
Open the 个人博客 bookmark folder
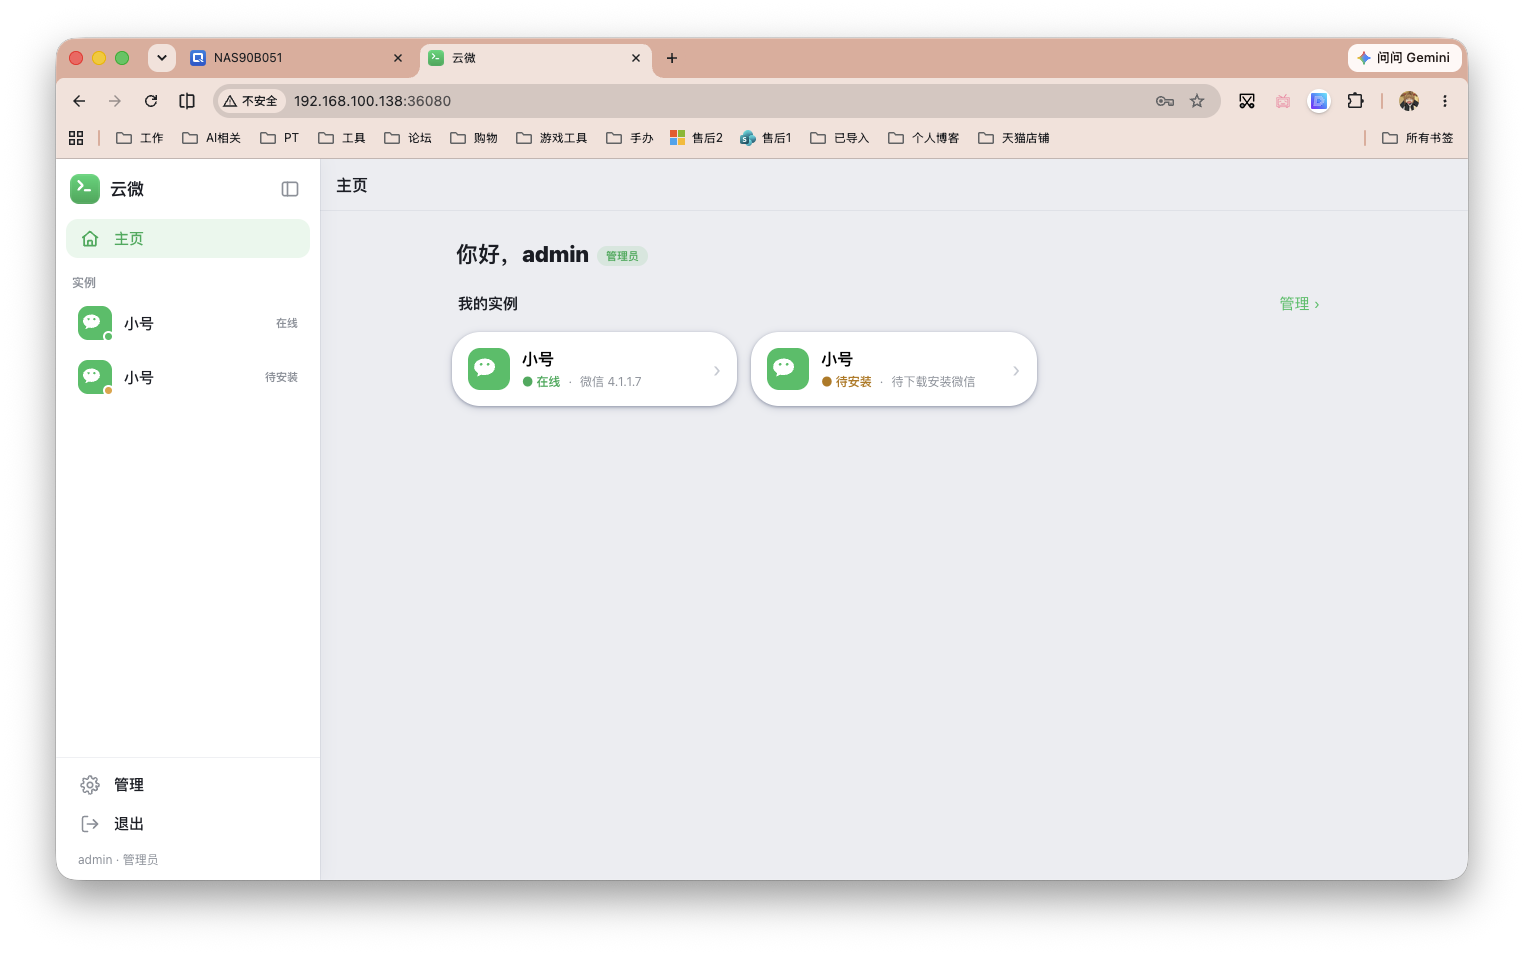[x=923, y=138]
